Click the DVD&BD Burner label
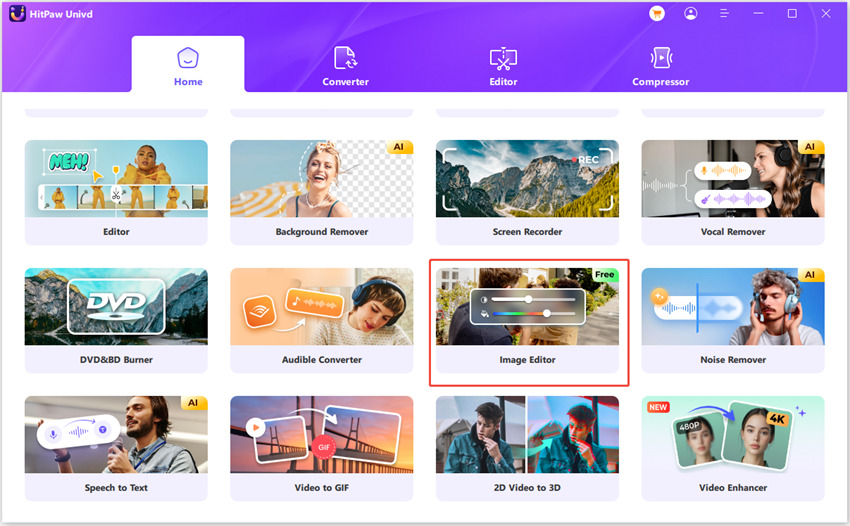This screenshot has height=526, width=850. pos(116,360)
